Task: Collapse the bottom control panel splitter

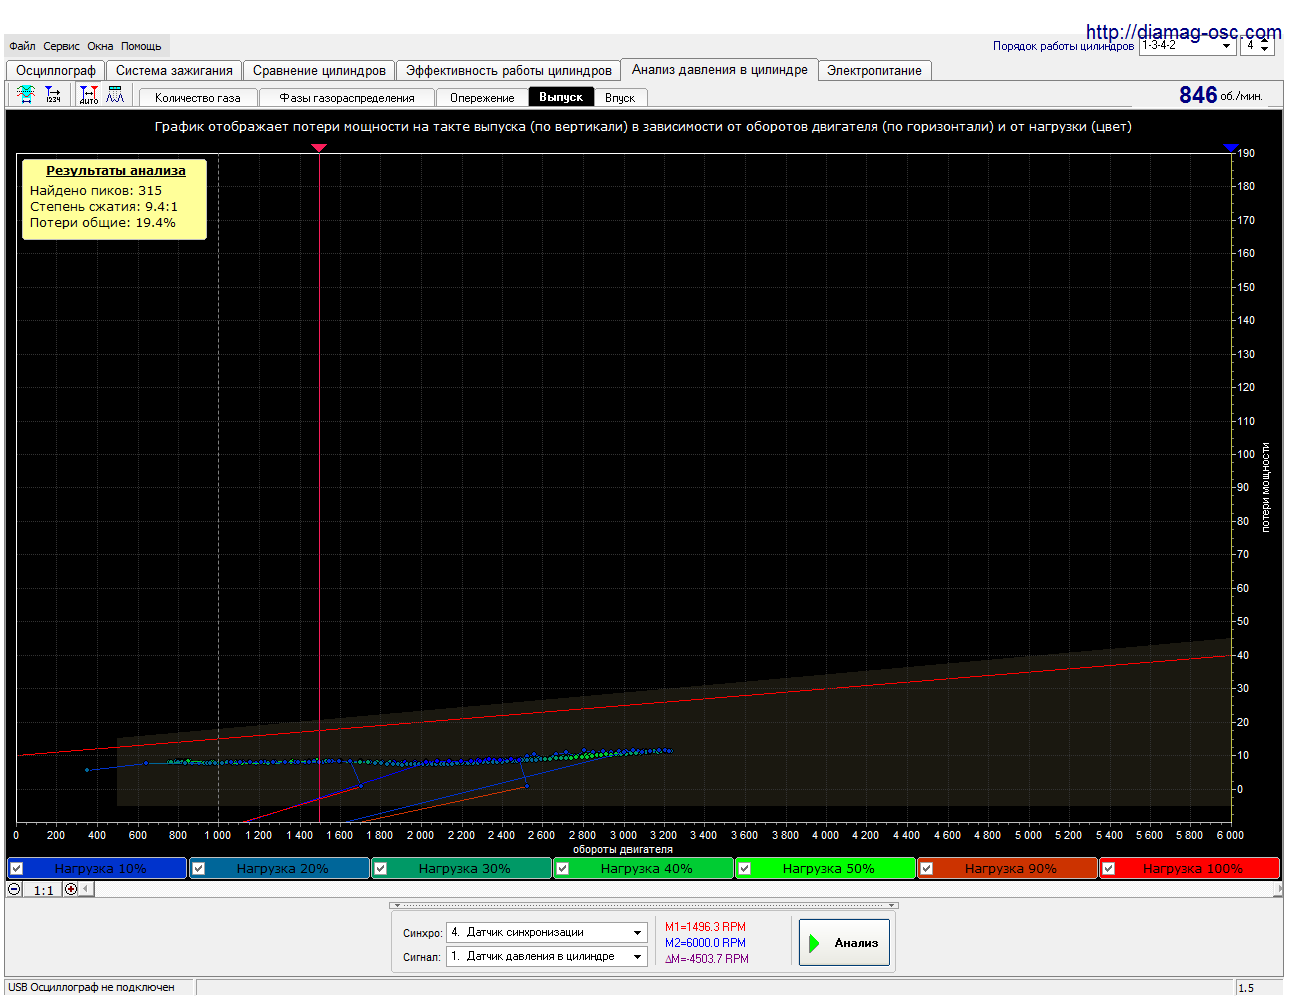Action: point(644,905)
